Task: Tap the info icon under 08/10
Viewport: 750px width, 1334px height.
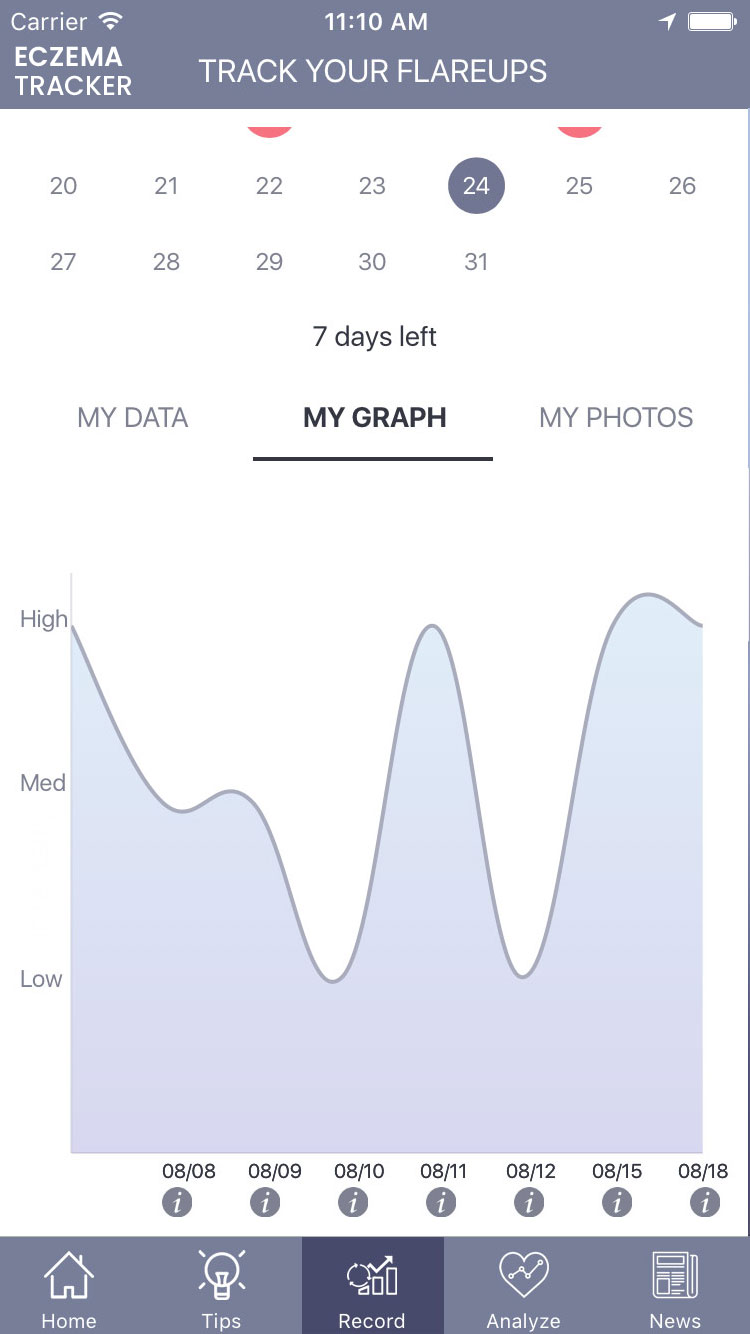Action: point(353,1203)
